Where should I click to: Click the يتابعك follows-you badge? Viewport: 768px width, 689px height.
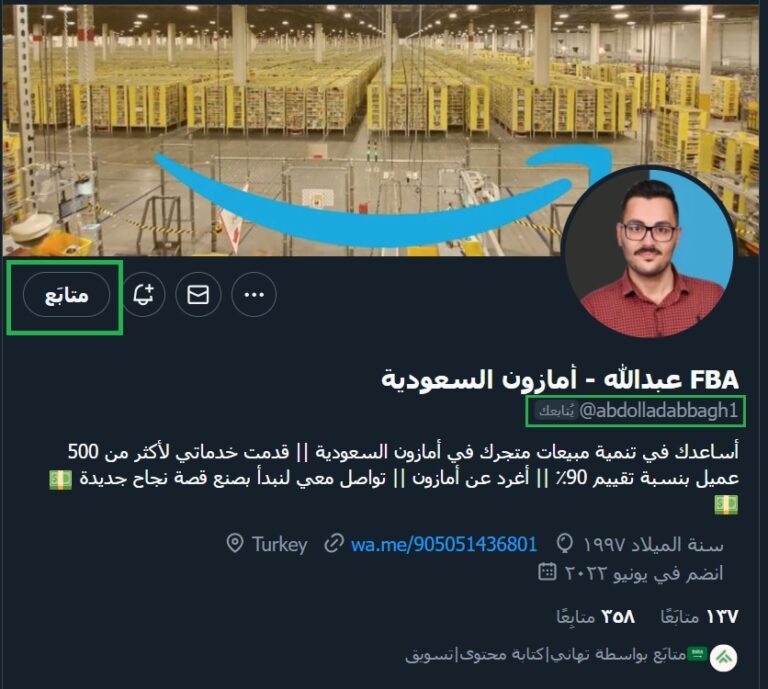coord(556,411)
